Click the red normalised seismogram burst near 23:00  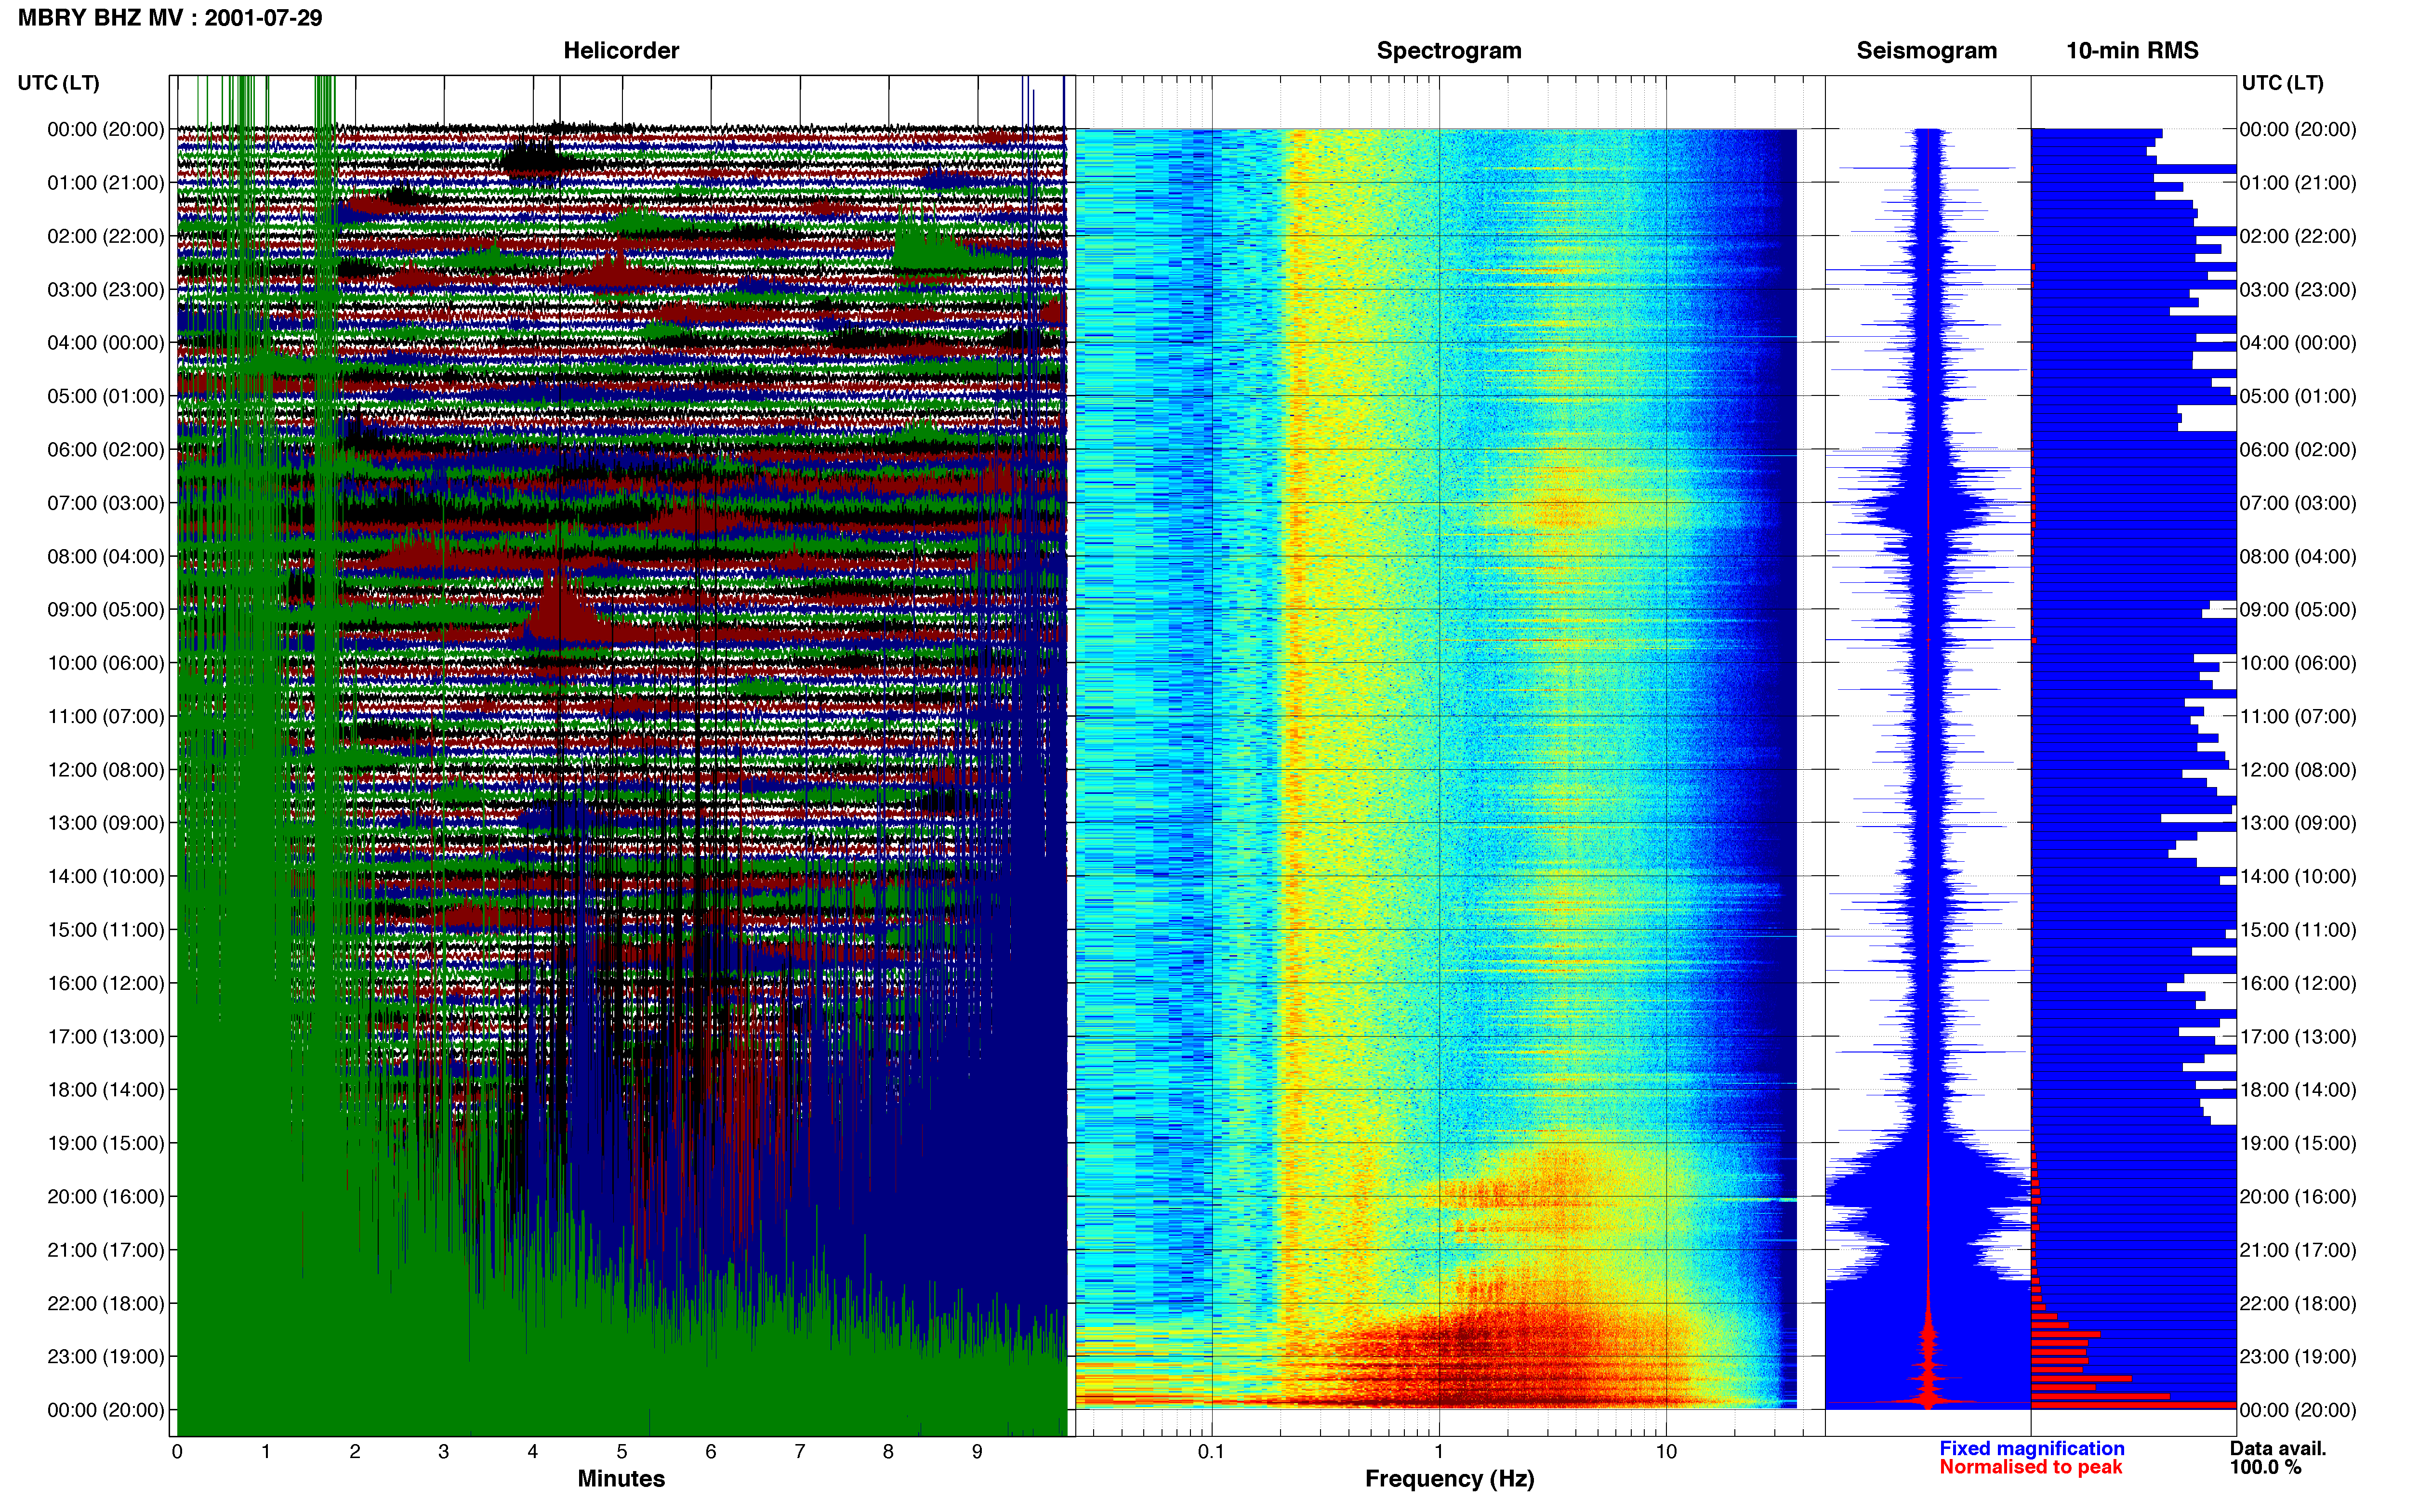pyautogui.click(x=1928, y=1365)
